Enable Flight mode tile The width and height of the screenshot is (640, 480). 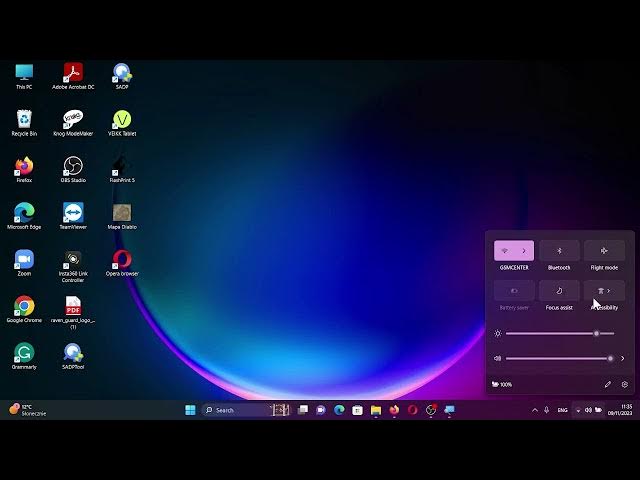click(x=604, y=251)
